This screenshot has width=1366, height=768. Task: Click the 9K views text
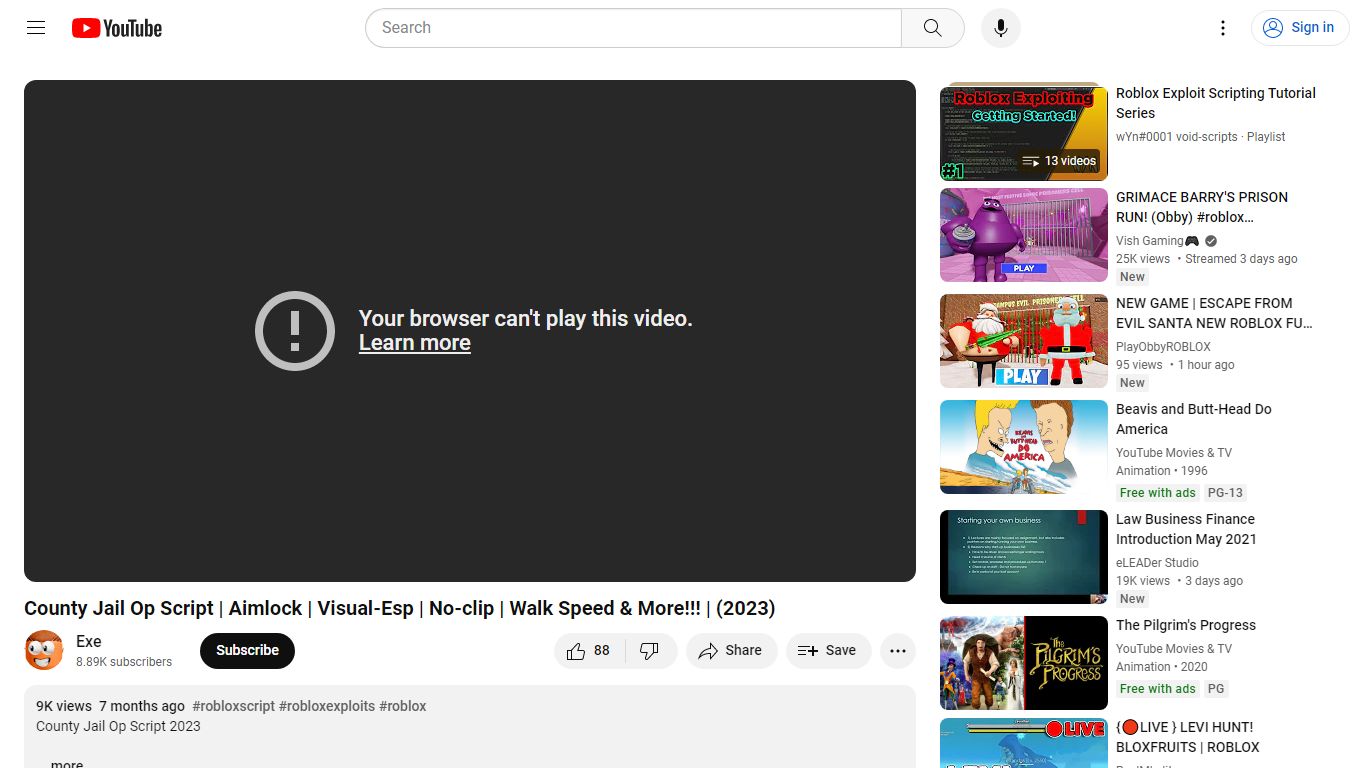tap(64, 706)
